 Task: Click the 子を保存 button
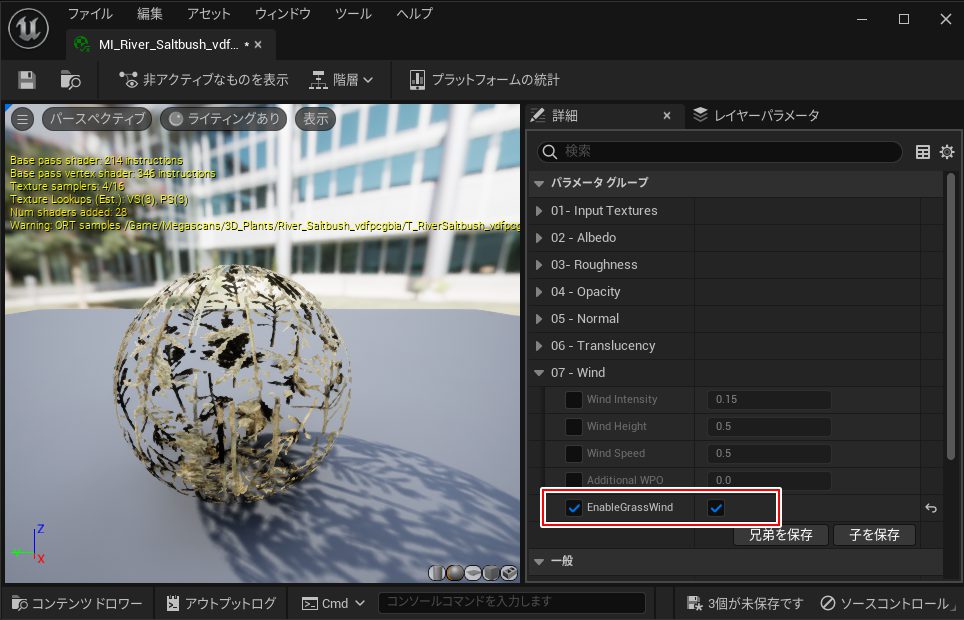tap(874, 535)
